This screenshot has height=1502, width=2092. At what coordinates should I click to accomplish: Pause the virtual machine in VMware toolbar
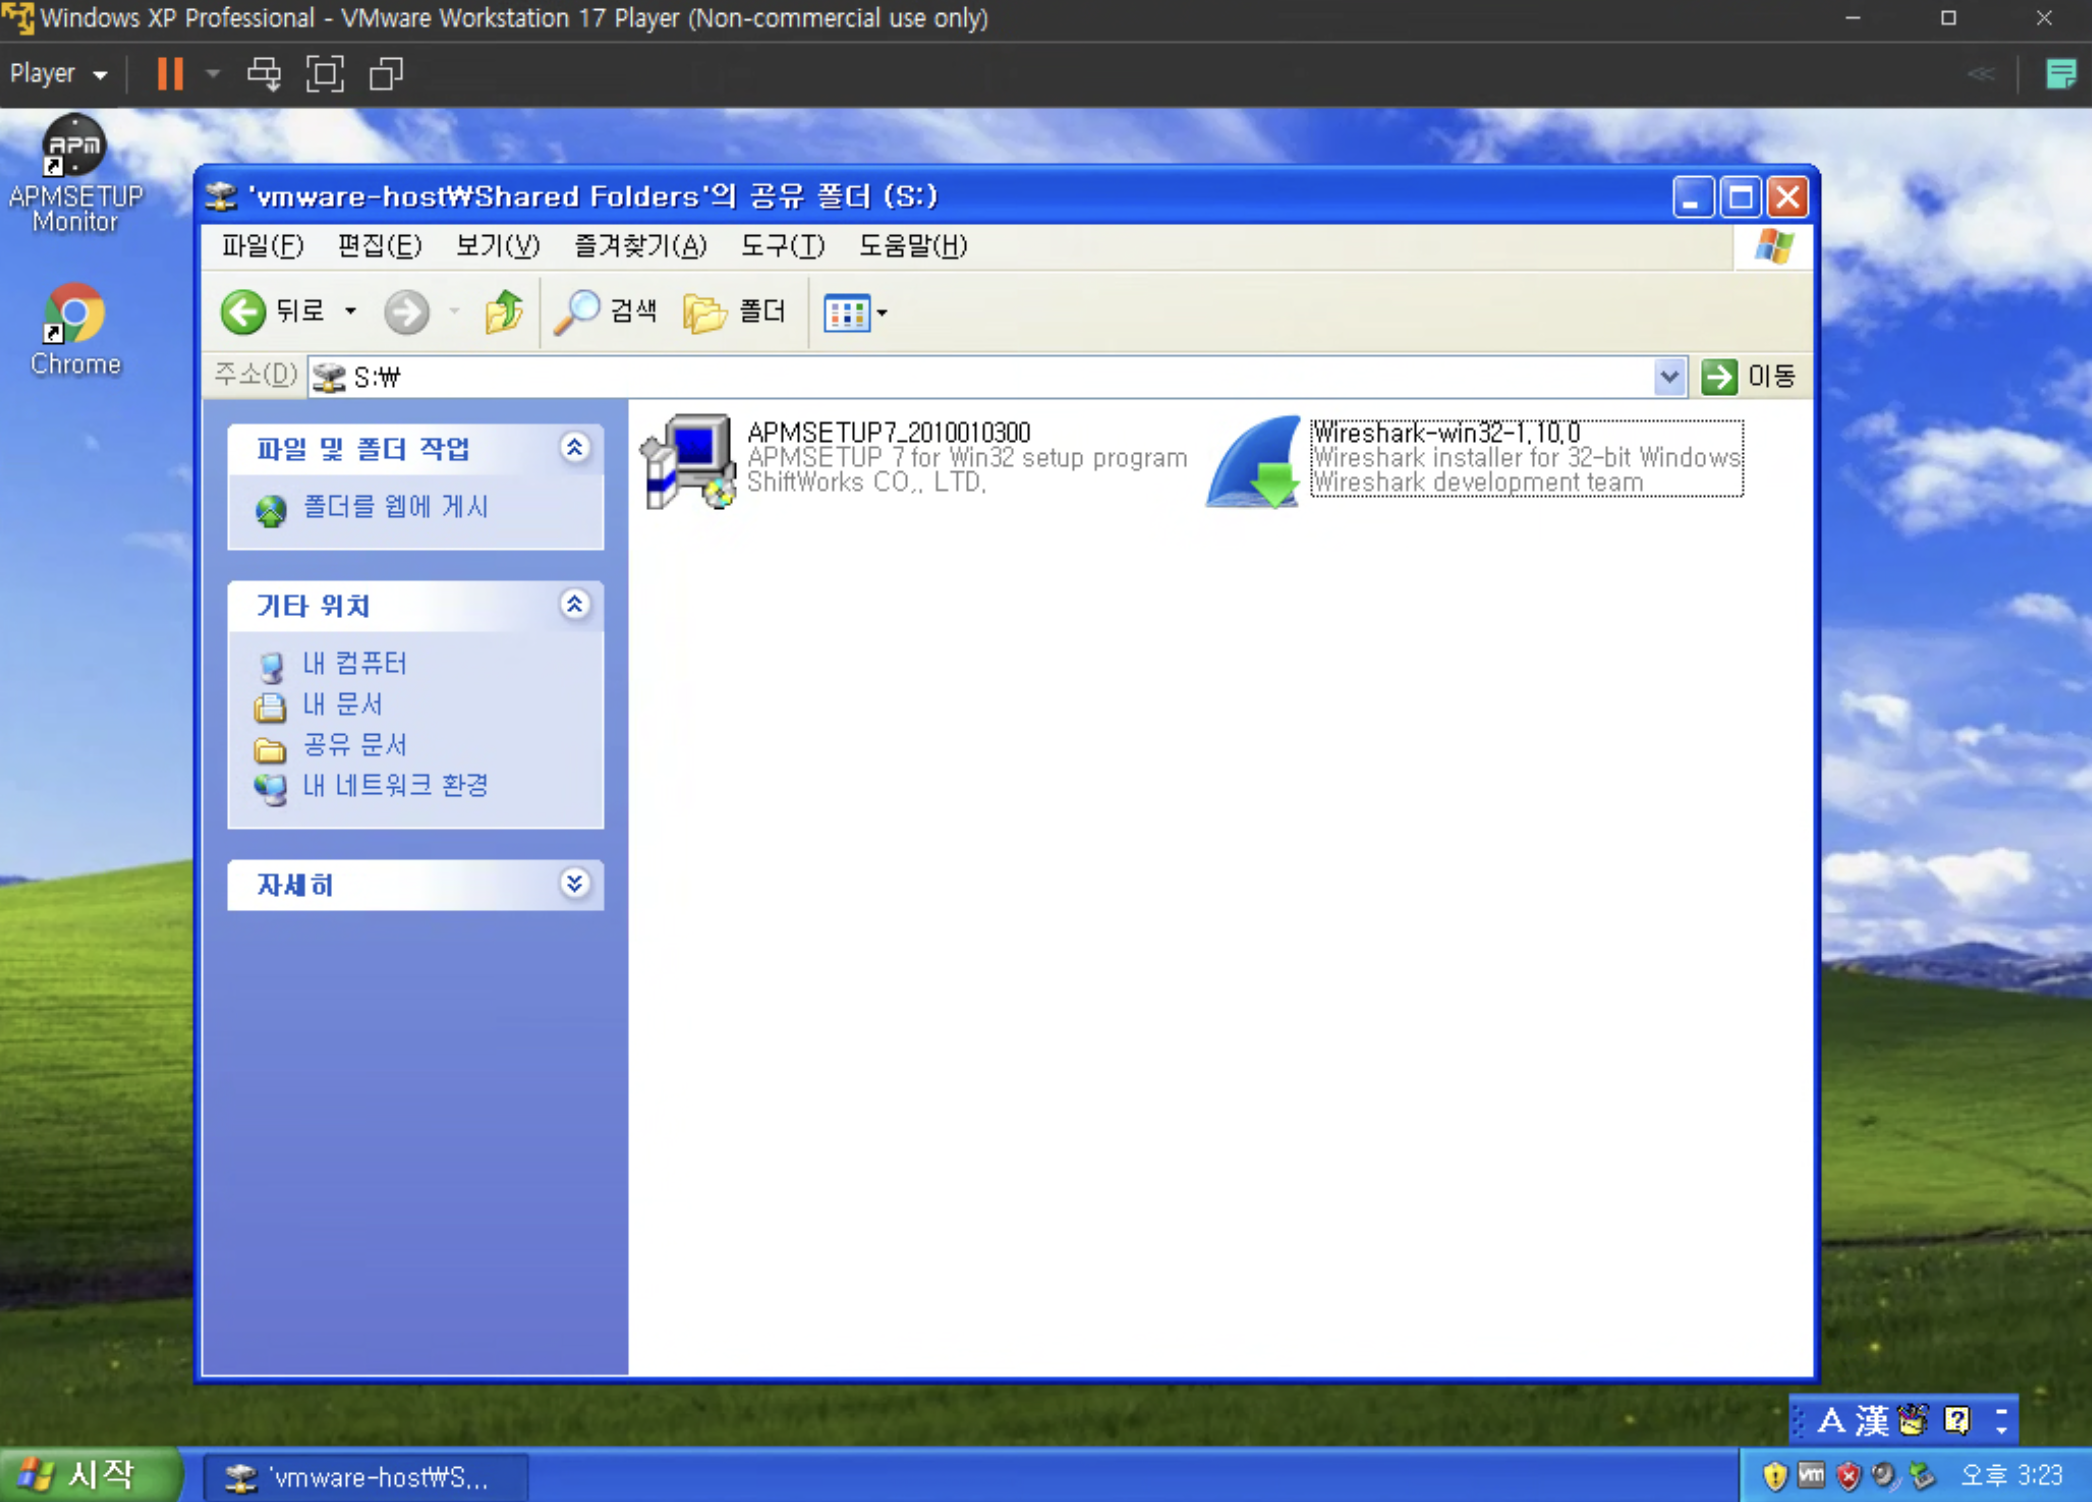pos(170,74)
